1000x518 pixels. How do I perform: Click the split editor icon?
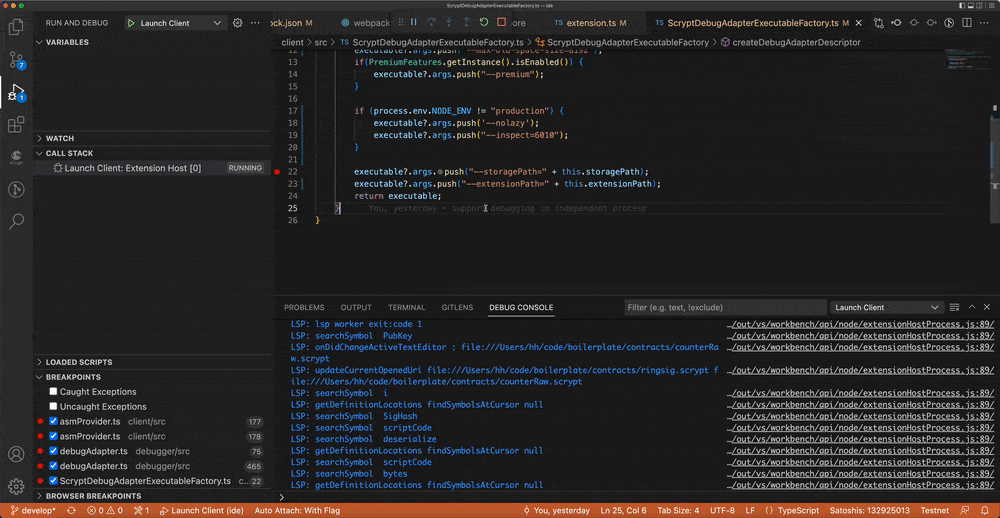[966, 23]
